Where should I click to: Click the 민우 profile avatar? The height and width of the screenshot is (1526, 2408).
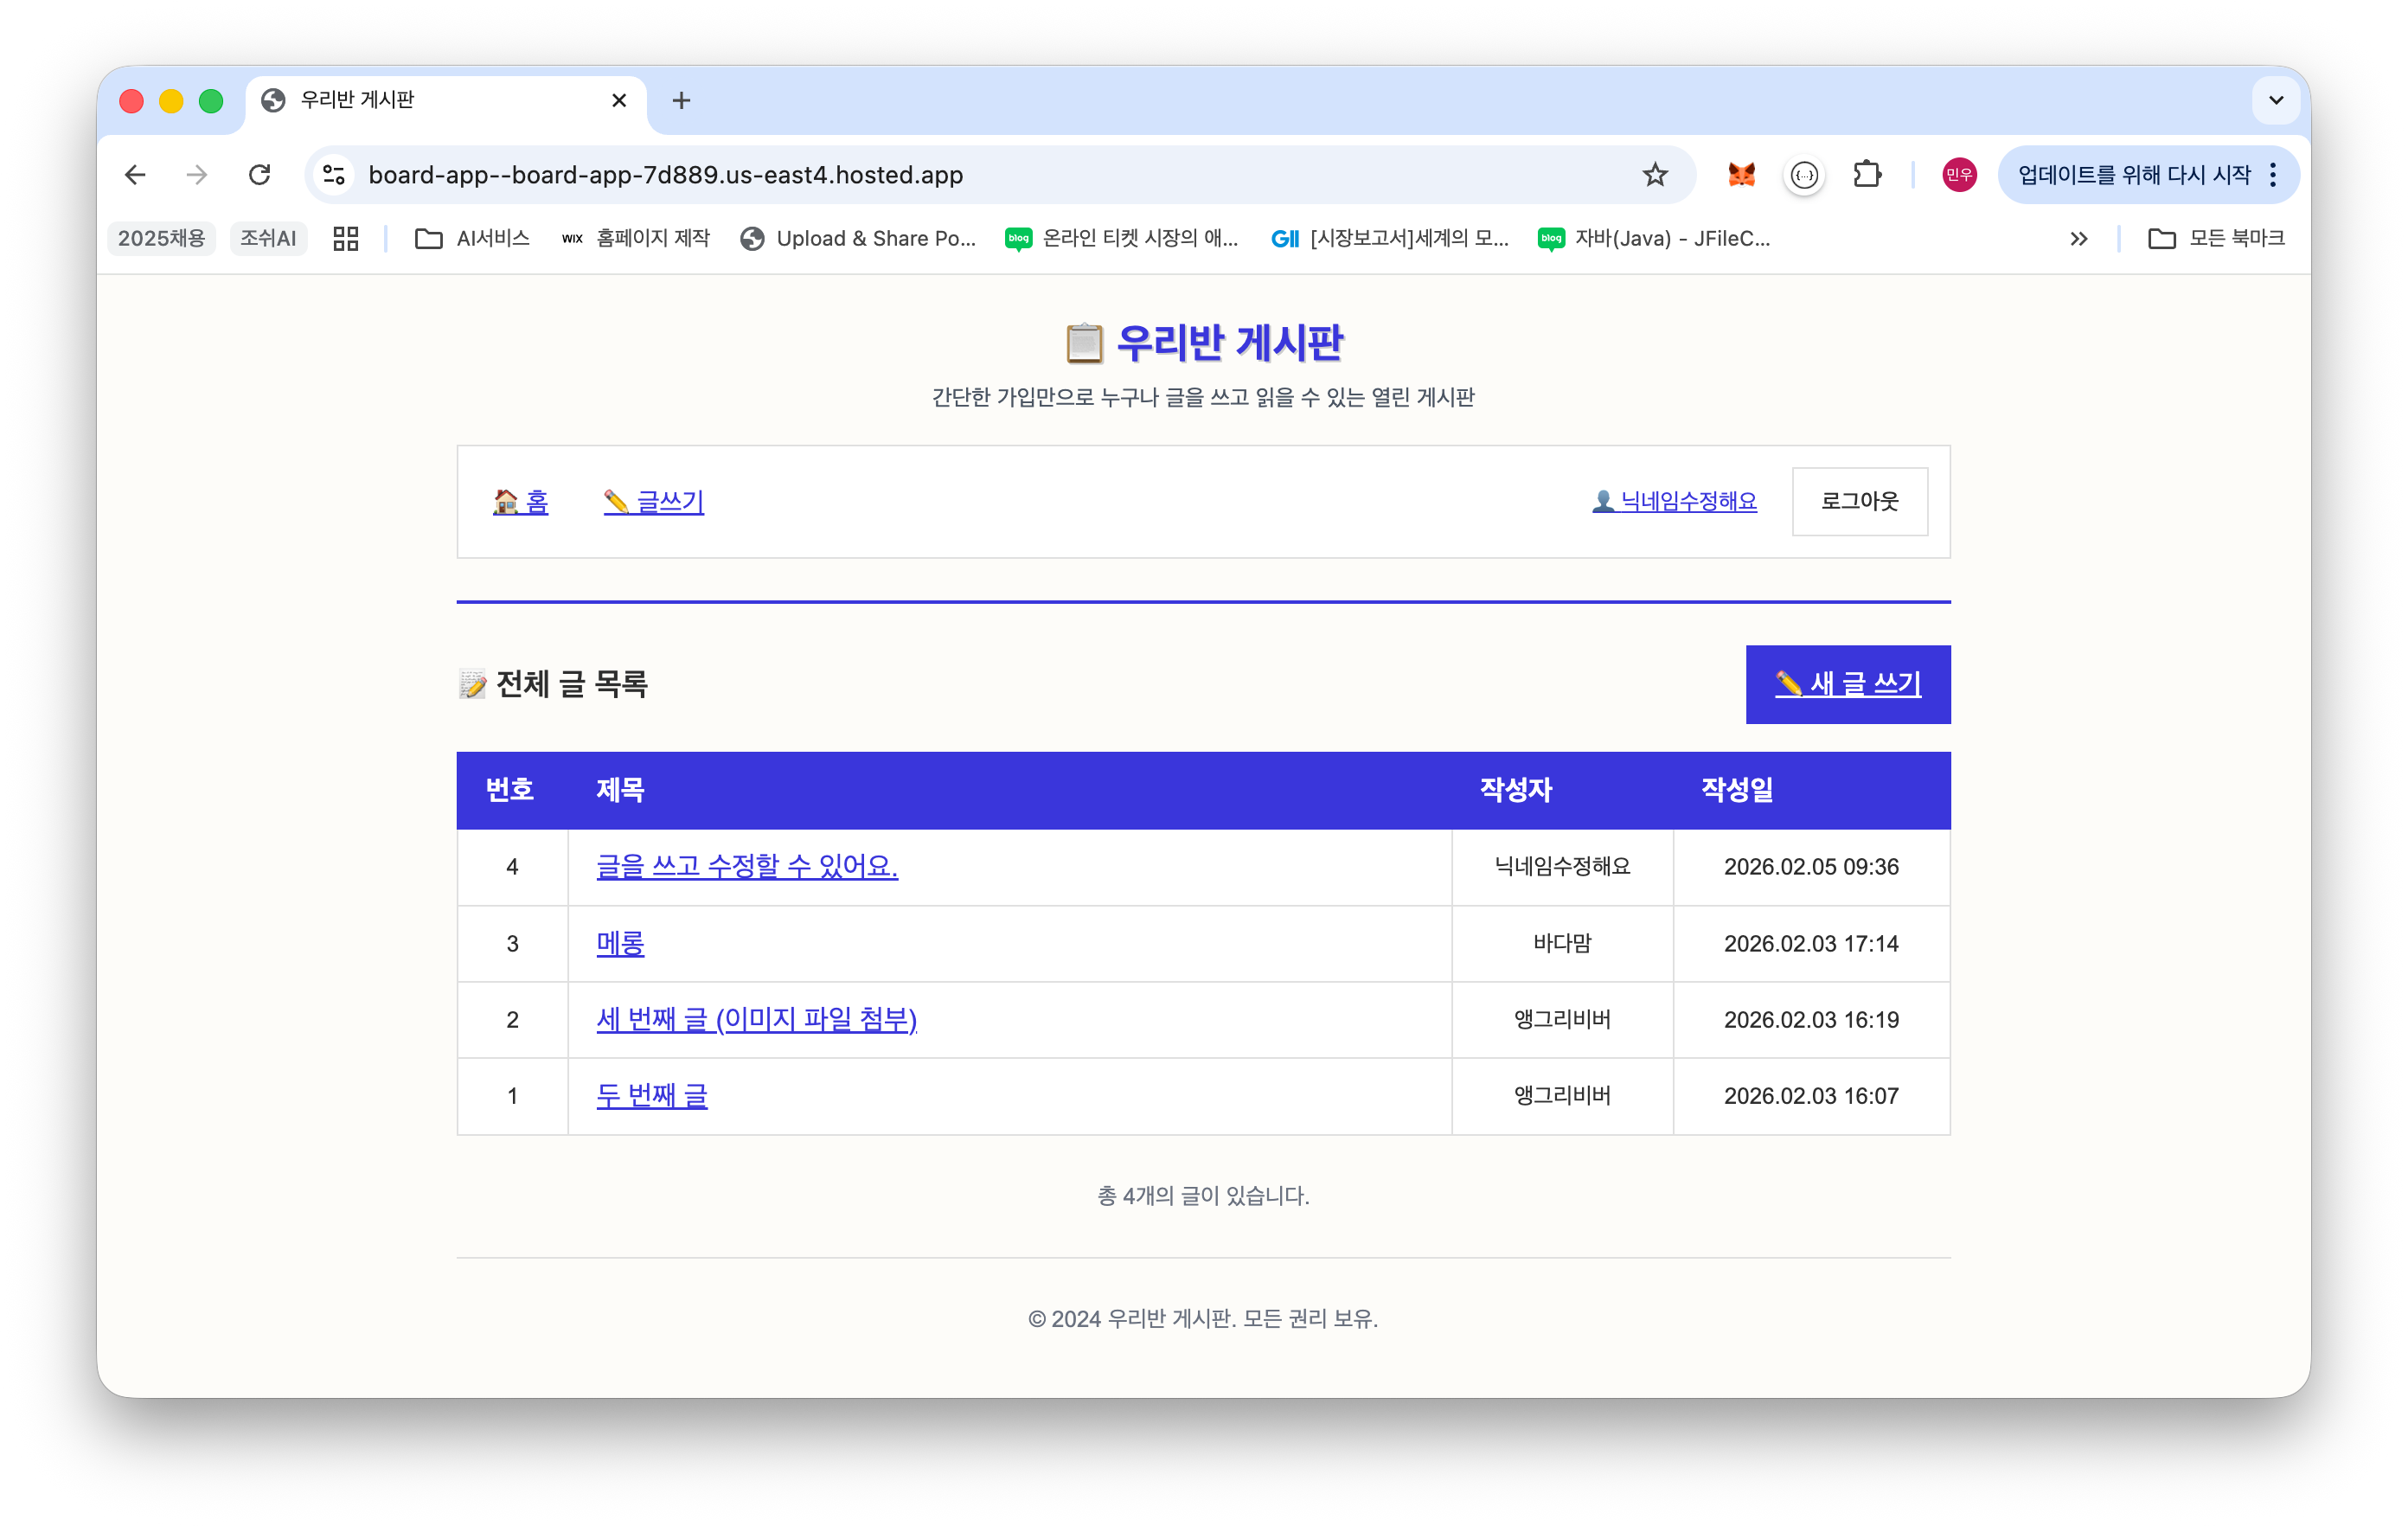[1958, 175]
